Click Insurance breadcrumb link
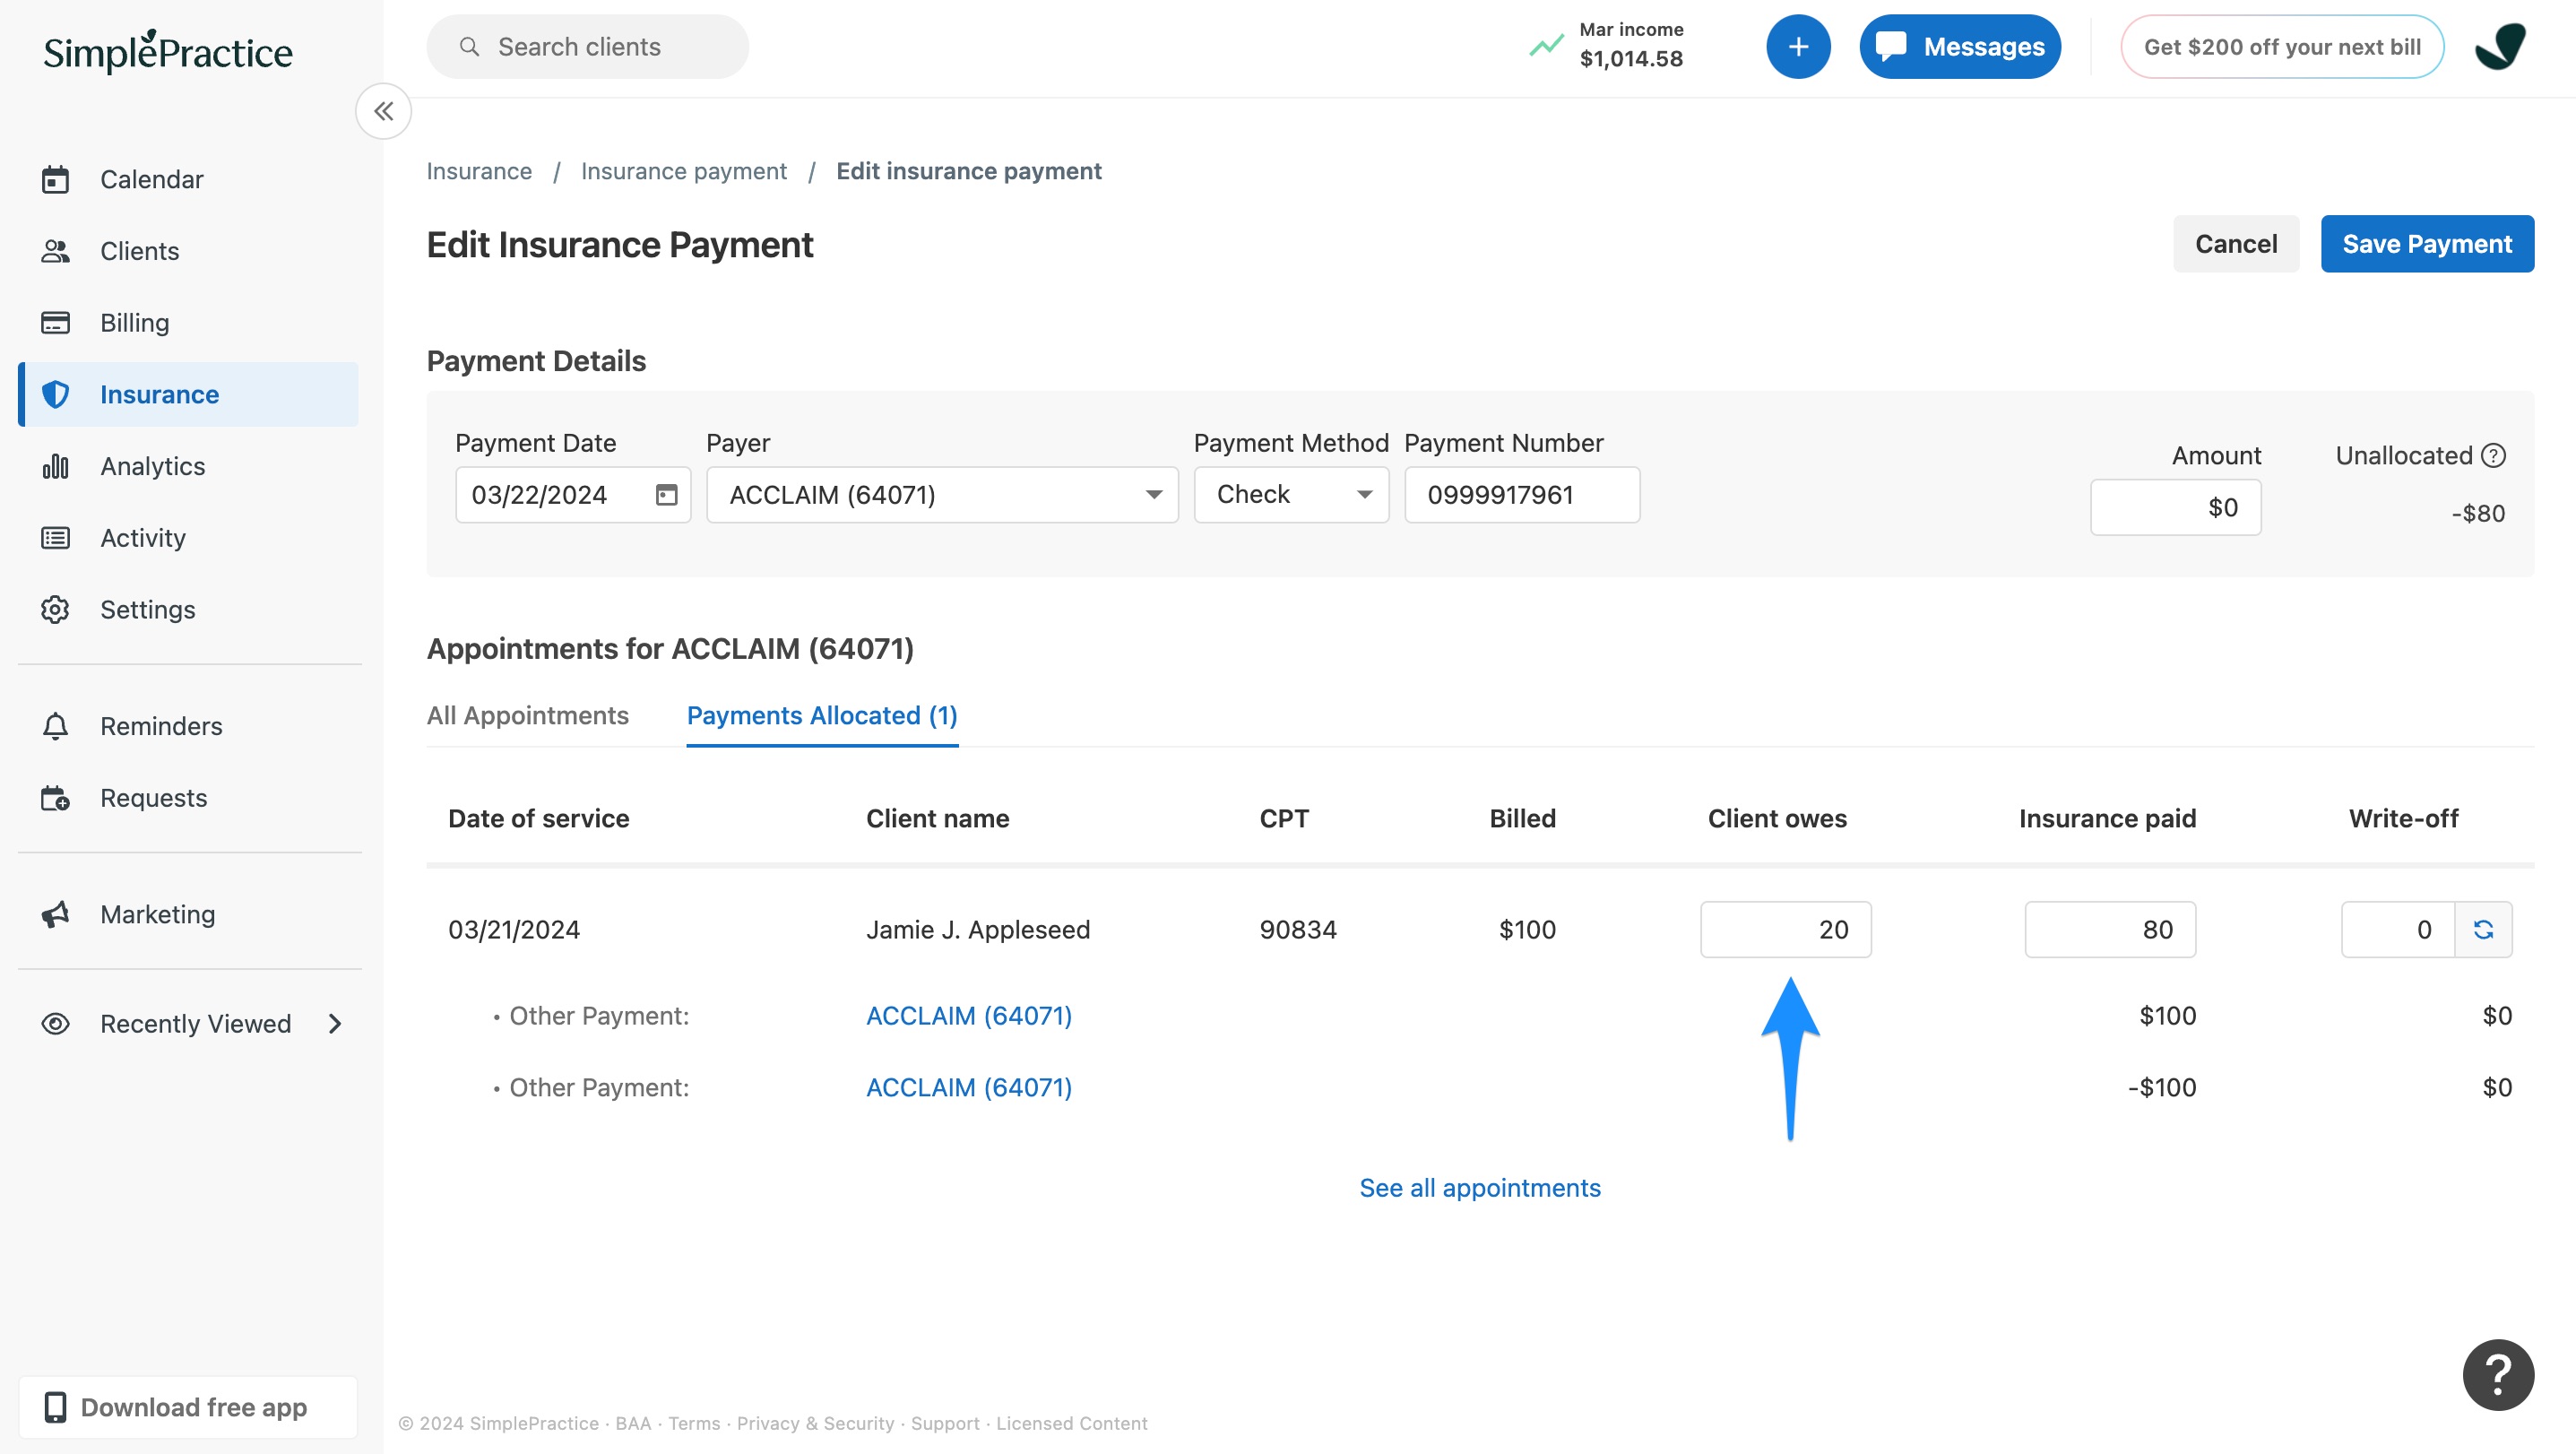The width and height of the screenshot is (2576, 1454). [x=479, y=171]
